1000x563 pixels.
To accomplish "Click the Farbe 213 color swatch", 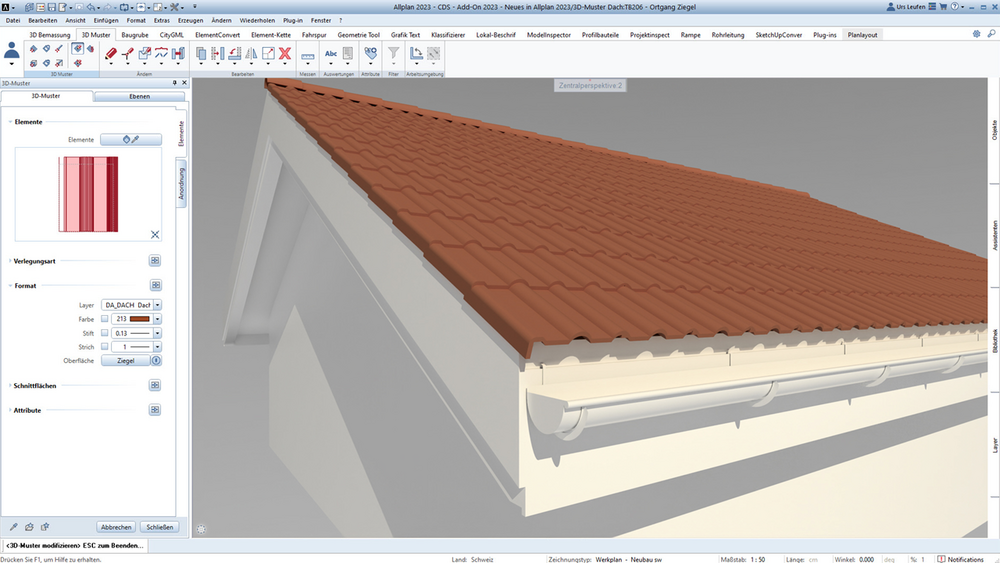I will click(x=140, y=319).
